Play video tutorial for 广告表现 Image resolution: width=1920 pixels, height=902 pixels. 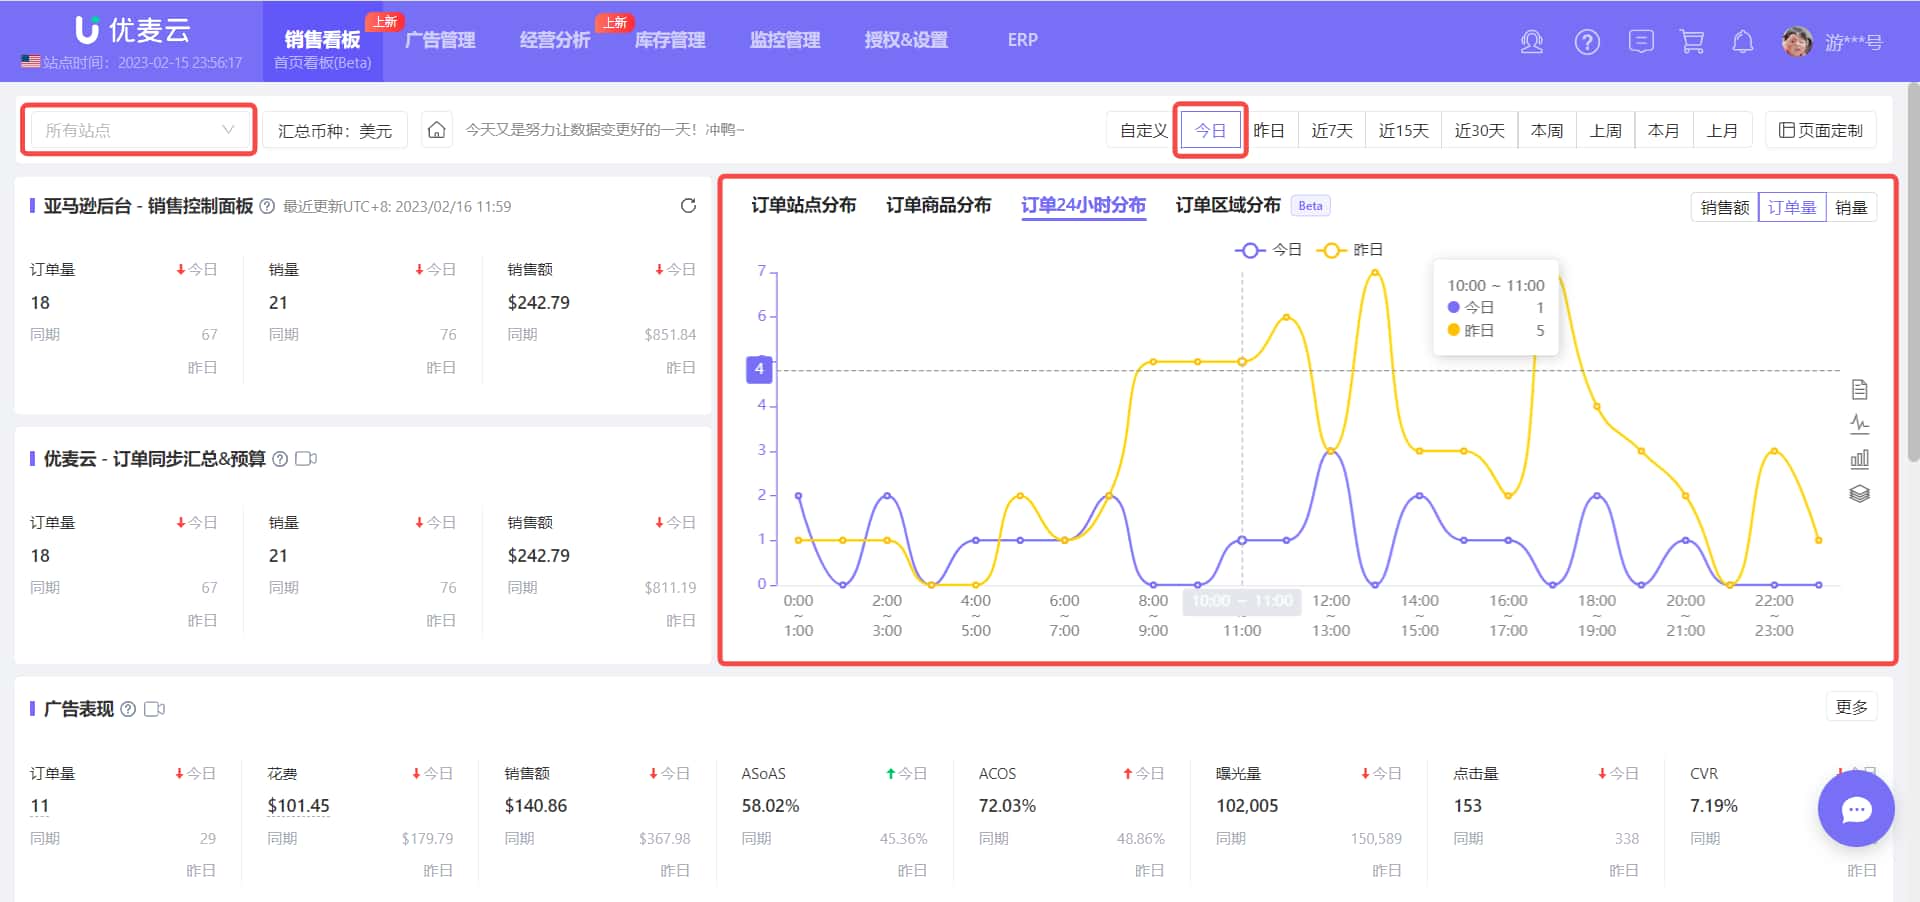tap(154, 709)
